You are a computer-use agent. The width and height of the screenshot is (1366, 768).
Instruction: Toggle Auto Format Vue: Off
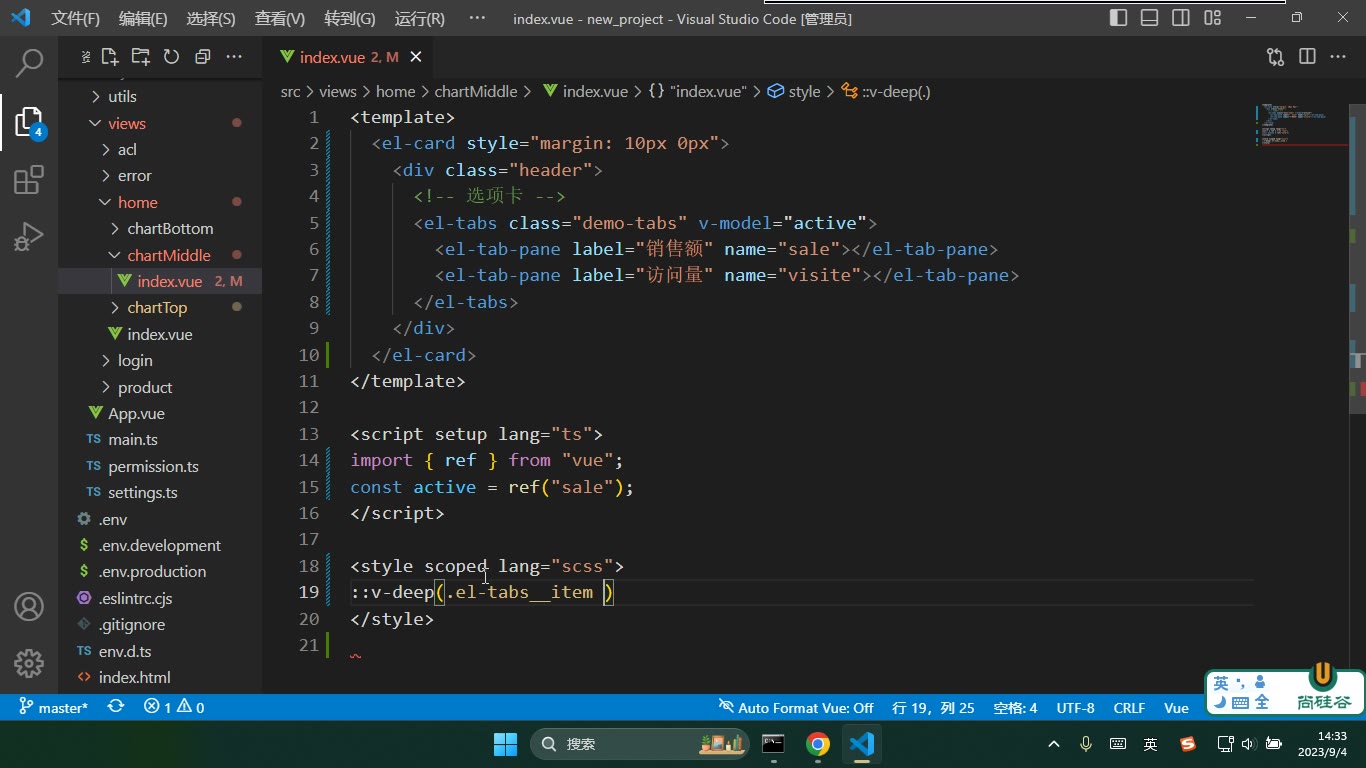click(796, 707)
